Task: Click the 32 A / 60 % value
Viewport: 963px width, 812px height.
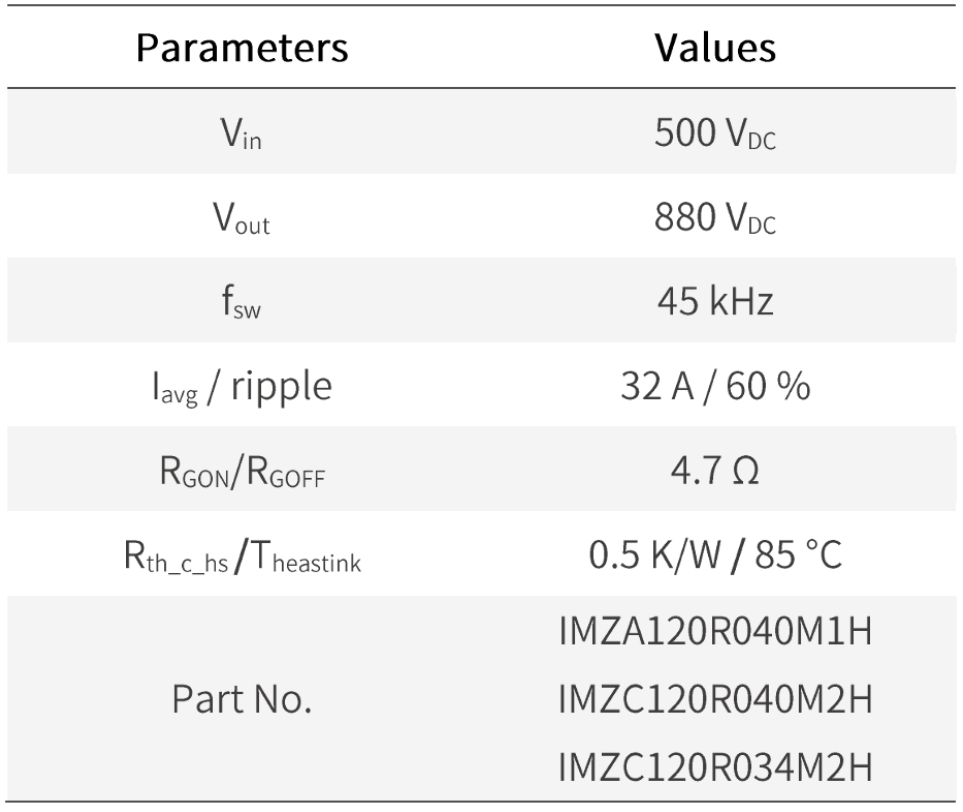Action: click(x=714, y=385)
